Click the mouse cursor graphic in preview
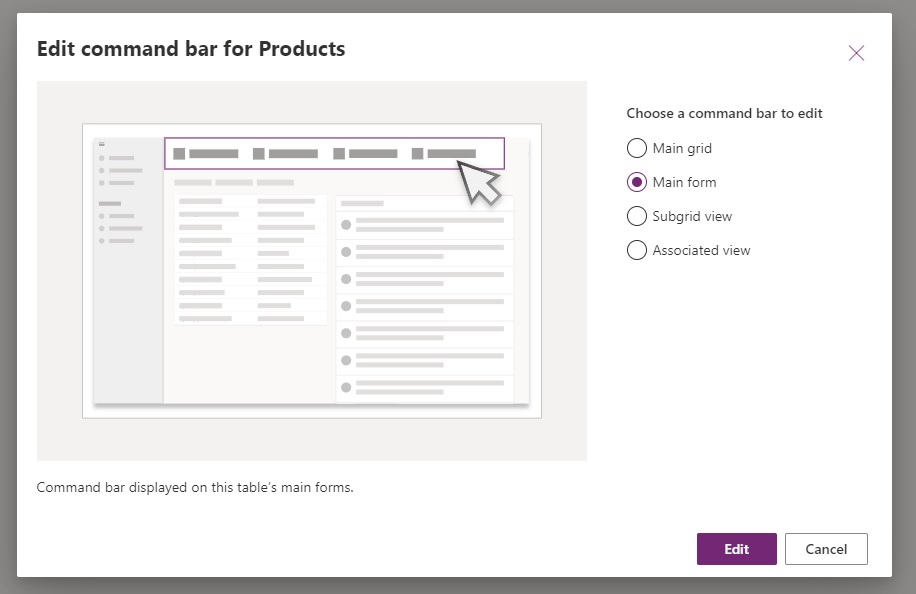Viewport: 916px width, 594px height. pos(478,183)
